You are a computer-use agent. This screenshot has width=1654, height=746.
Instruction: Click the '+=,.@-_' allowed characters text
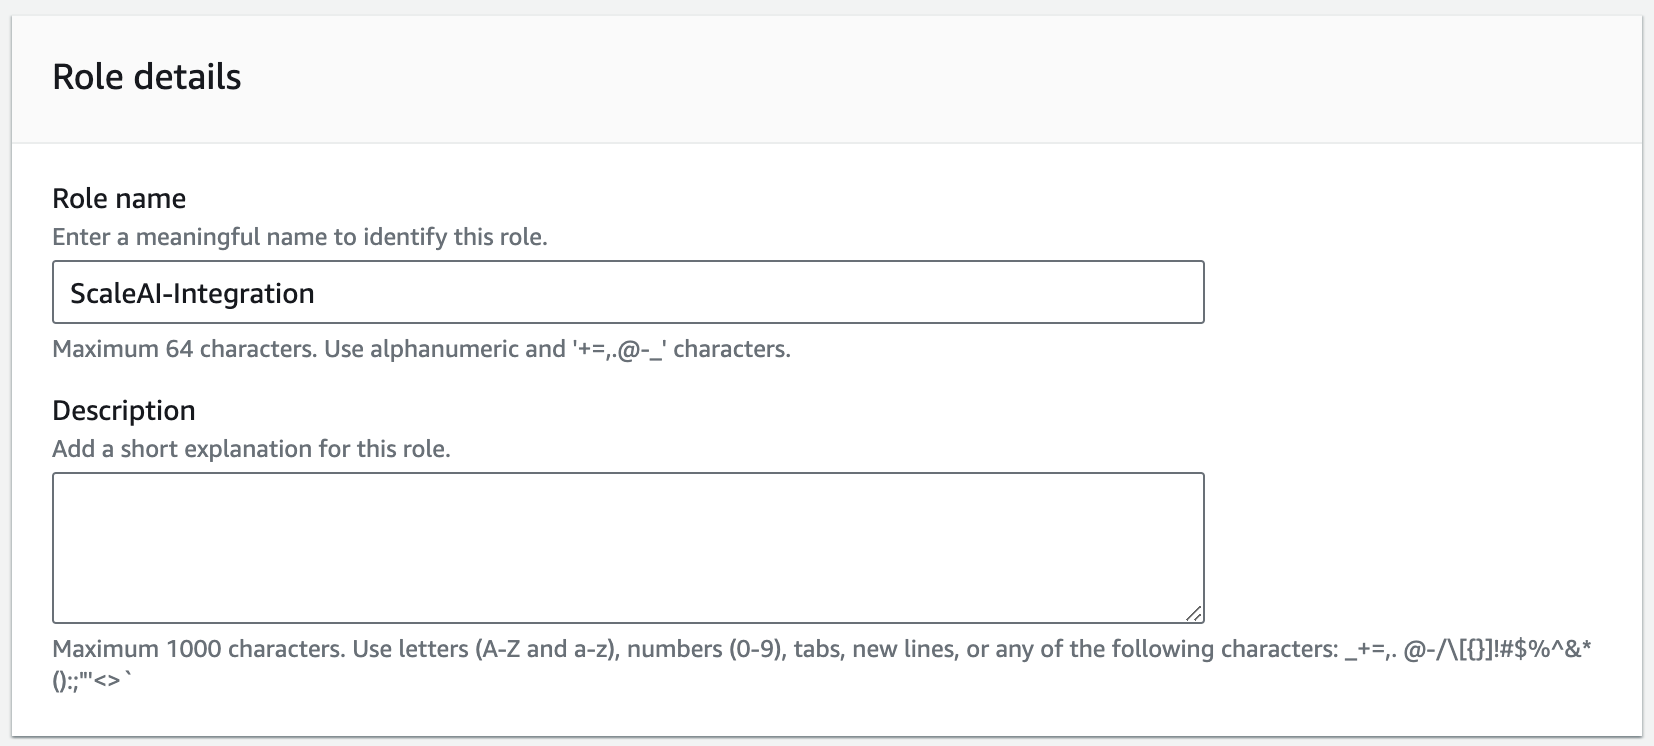(619, 349)
